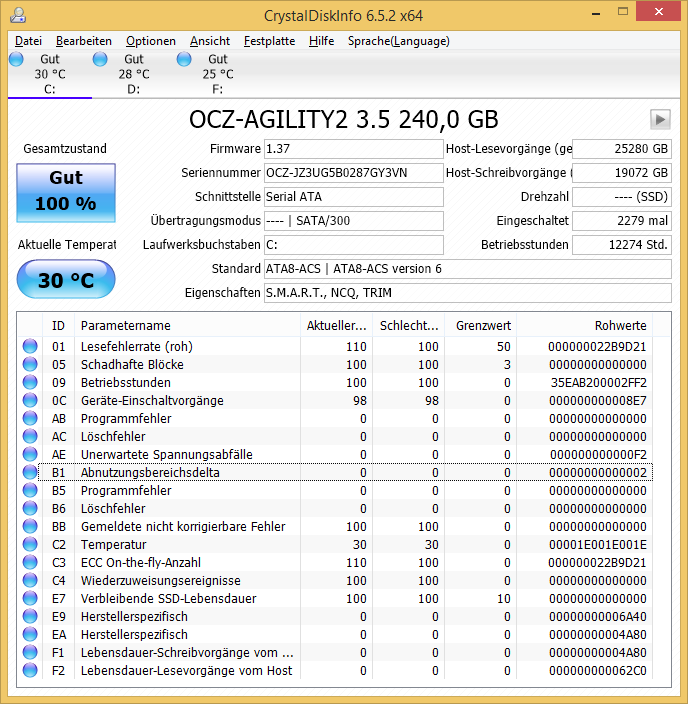688x704 pixels.
Task: Click the Parametername column header
Action: coord(187,326)
